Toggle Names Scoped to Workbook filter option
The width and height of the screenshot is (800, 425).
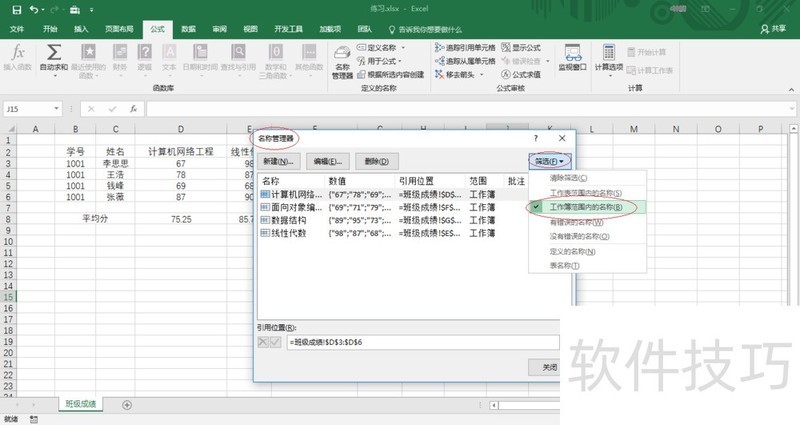coord(587,207)
